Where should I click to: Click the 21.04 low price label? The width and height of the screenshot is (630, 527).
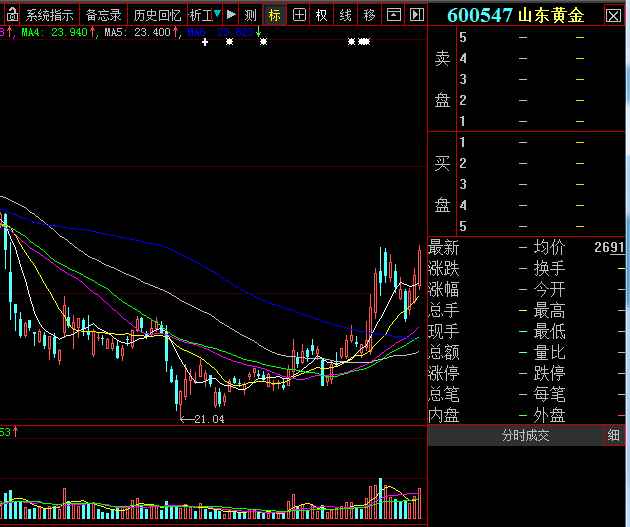coord(209,419)
